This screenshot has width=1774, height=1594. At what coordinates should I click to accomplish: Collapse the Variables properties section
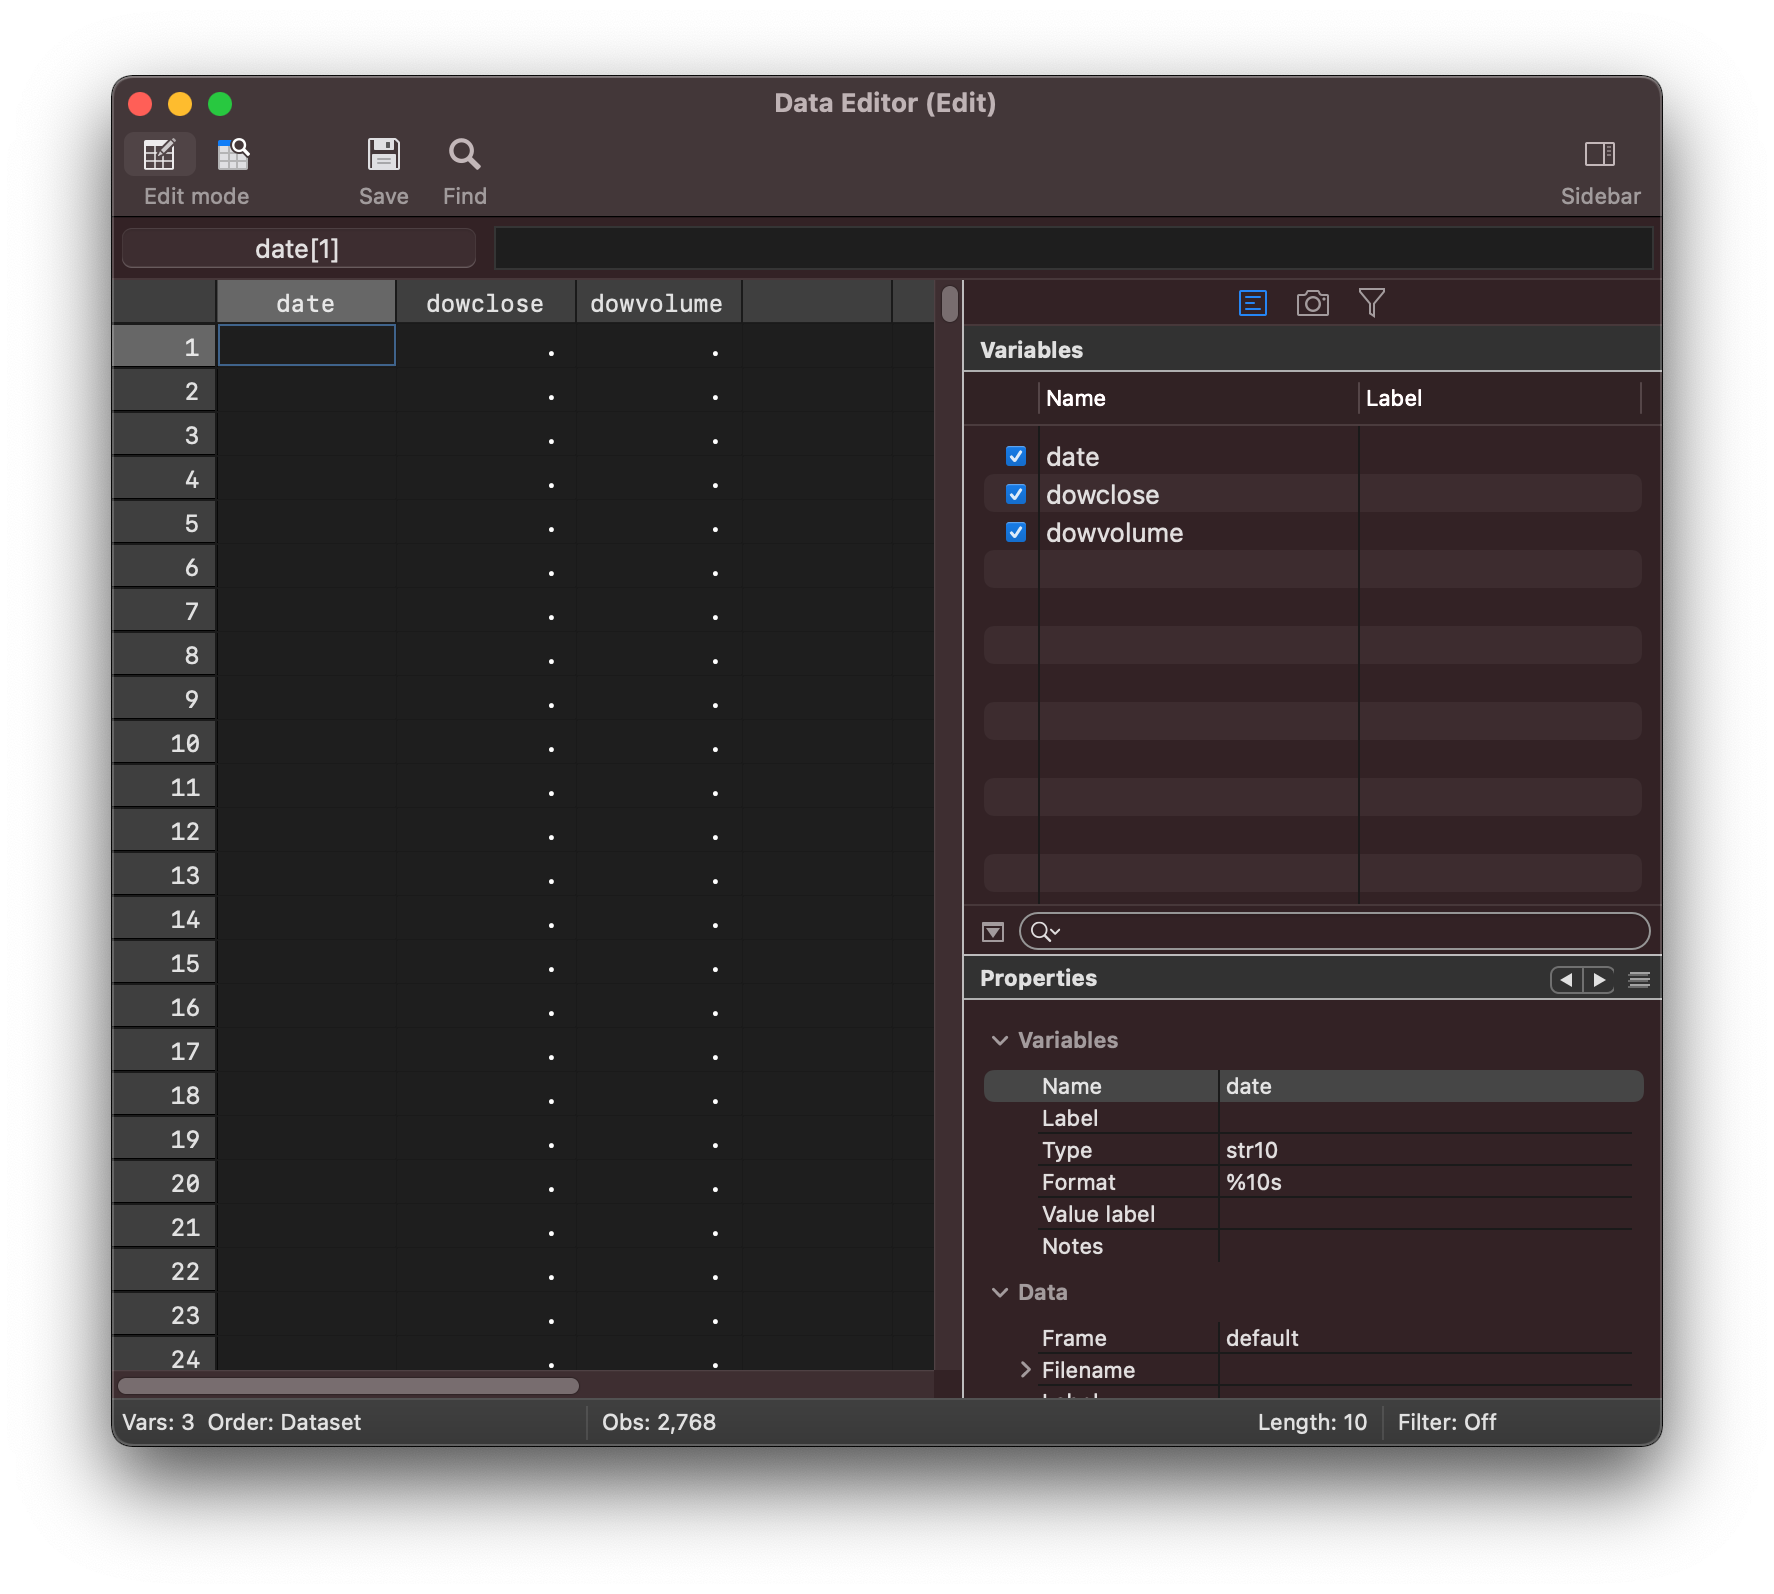(x=999, y=1040)
